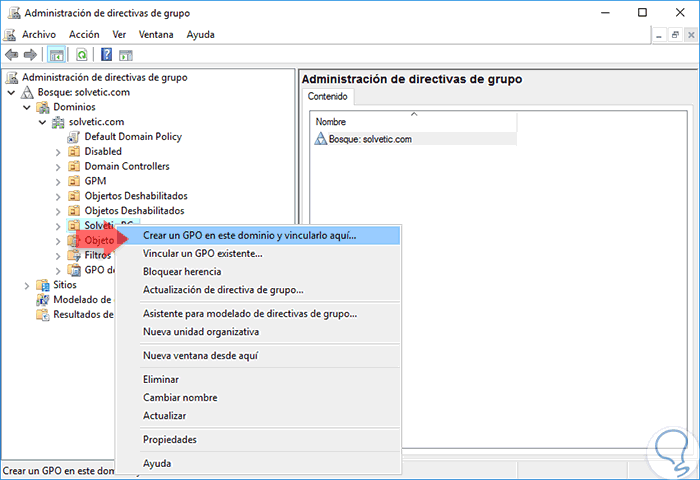The width and height of the screenshot is (700, 480).
Task: Click the Forward arrow toolbar icon
Action: point(30,55)
